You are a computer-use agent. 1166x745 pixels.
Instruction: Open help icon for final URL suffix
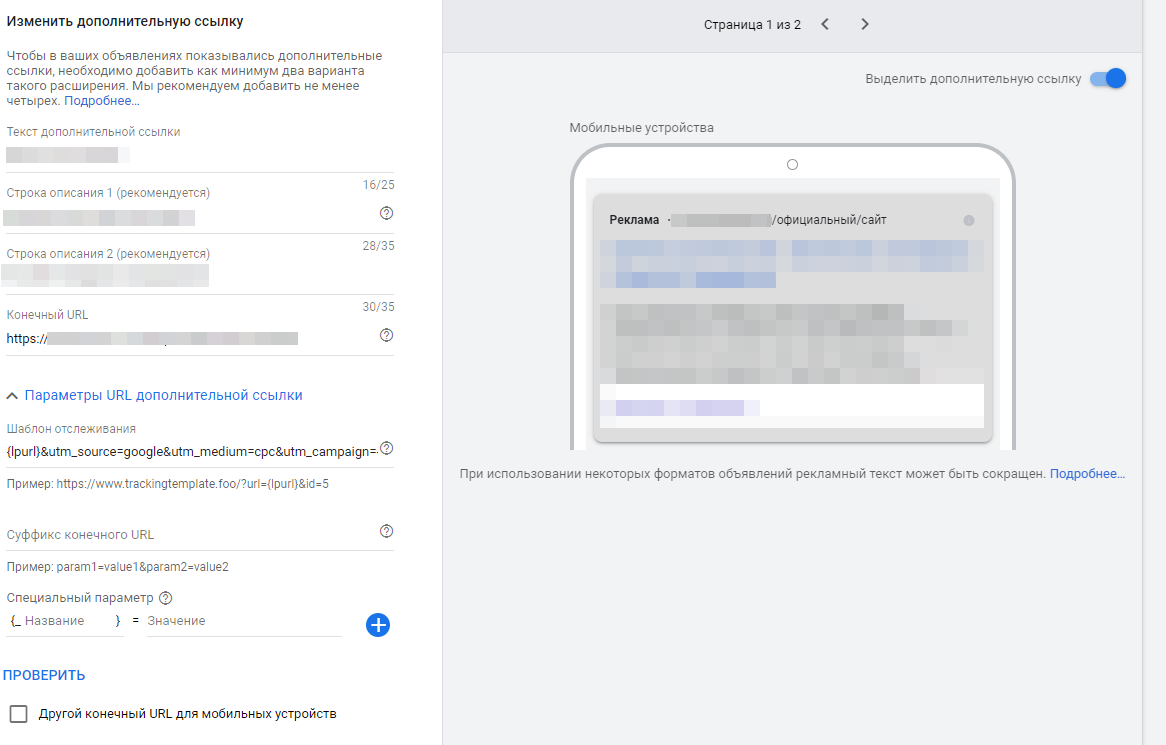(386, 531)
